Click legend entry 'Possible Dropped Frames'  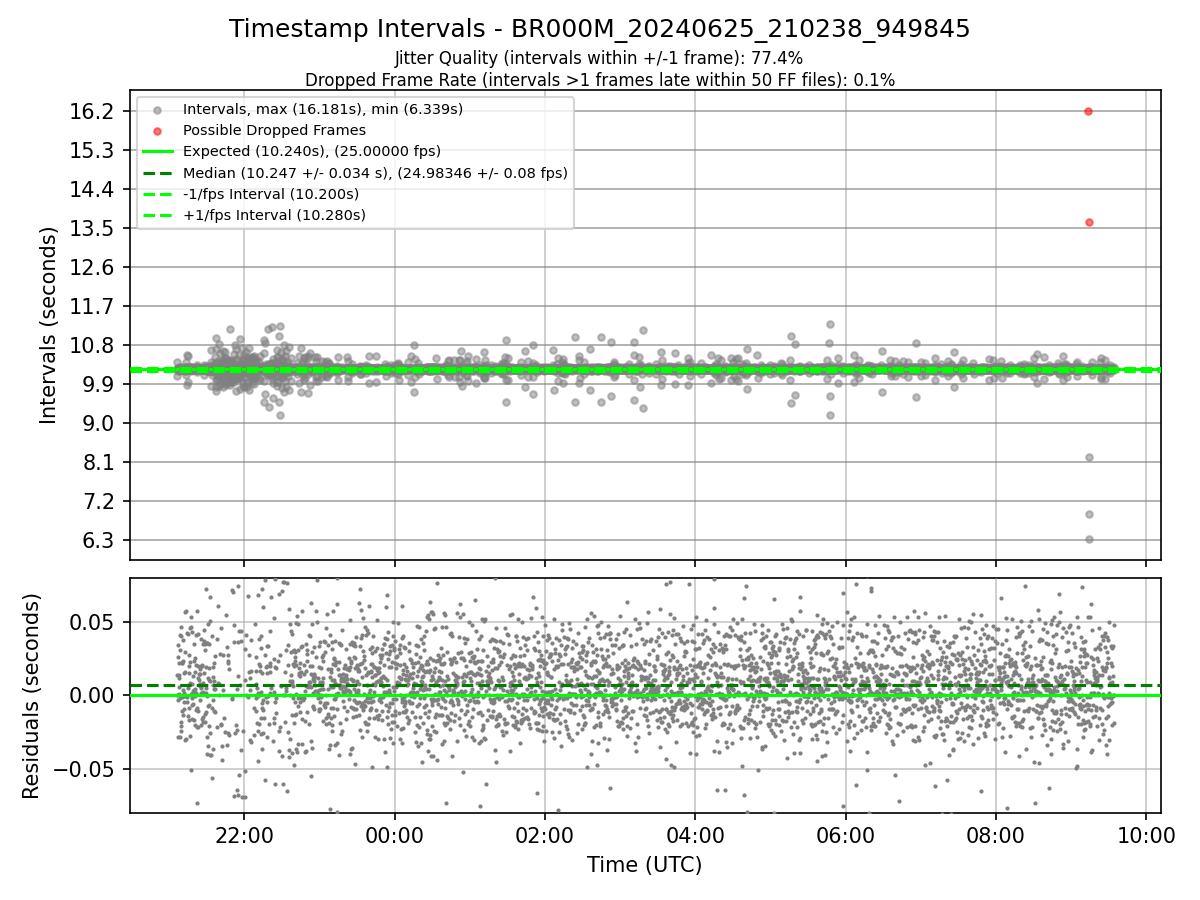coord(274,130)
